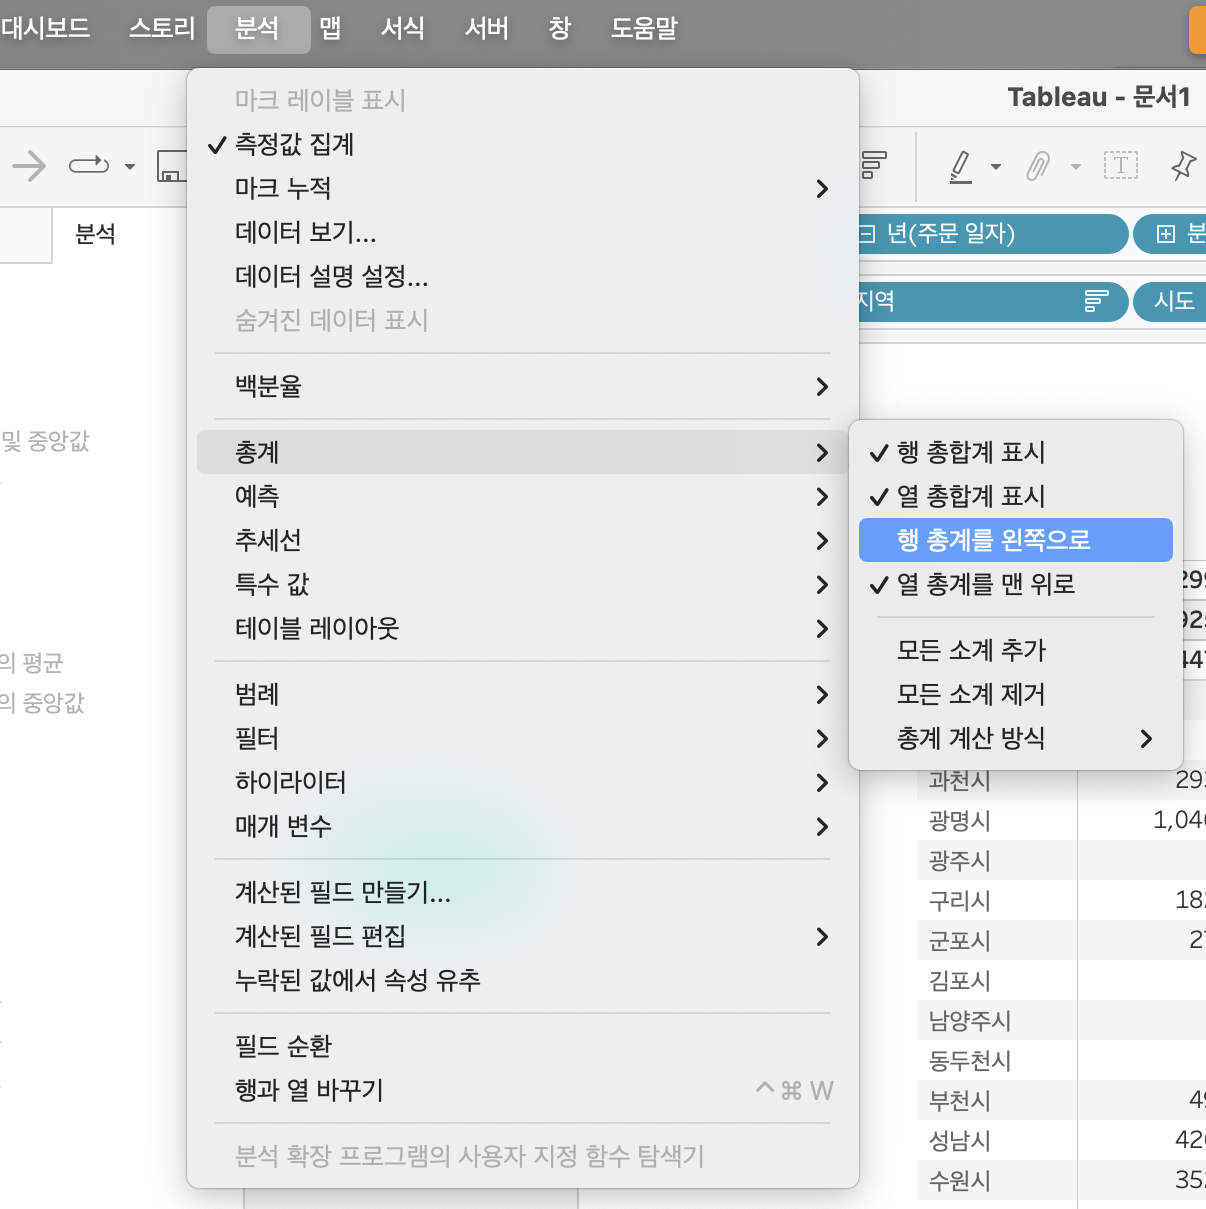Toggle the mark labels T icon
Screen dimensions: 1206x1209
(x=1121, y=165)
